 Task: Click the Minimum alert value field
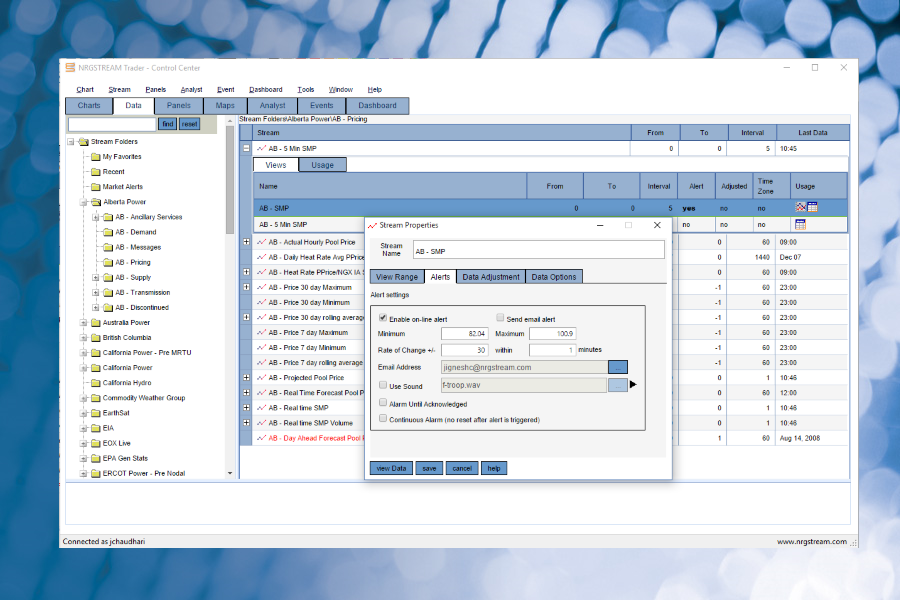pyautogui.click(x=465, y=334)
